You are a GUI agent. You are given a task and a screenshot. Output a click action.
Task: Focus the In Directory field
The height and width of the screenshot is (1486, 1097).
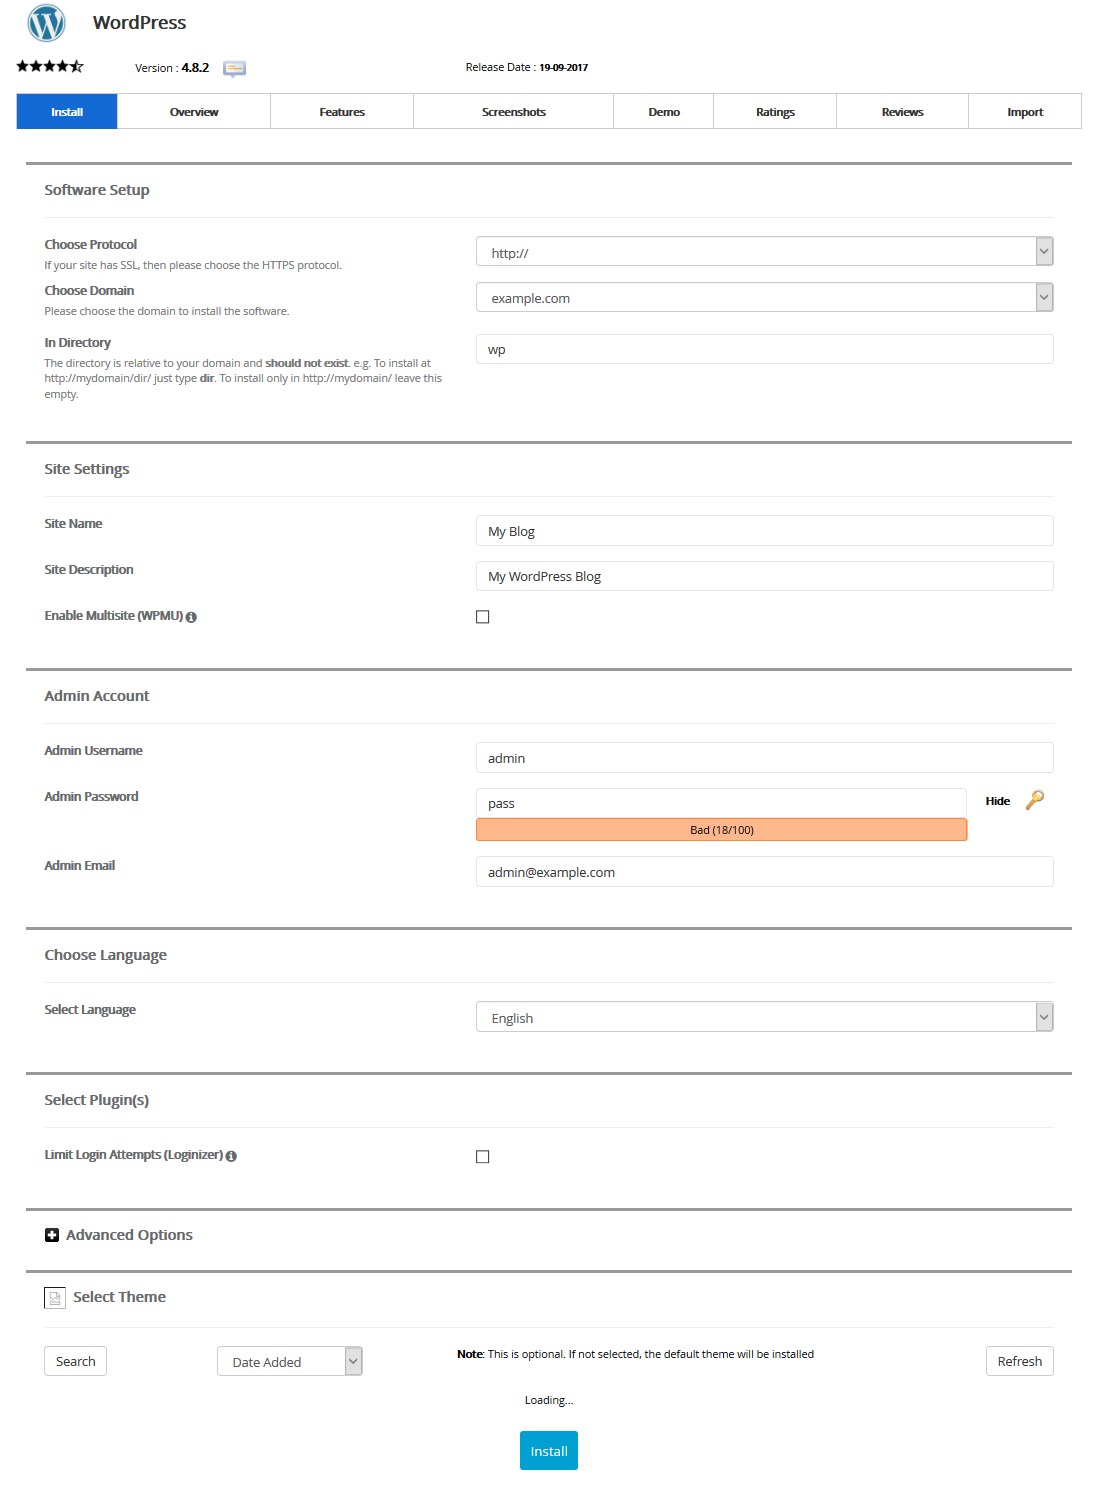[x=765, y=349]
